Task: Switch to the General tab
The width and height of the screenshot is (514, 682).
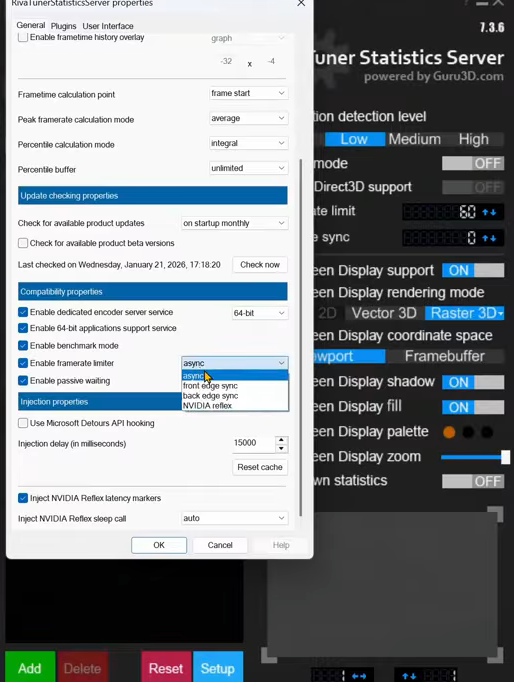Action: [x=30, y=25]
